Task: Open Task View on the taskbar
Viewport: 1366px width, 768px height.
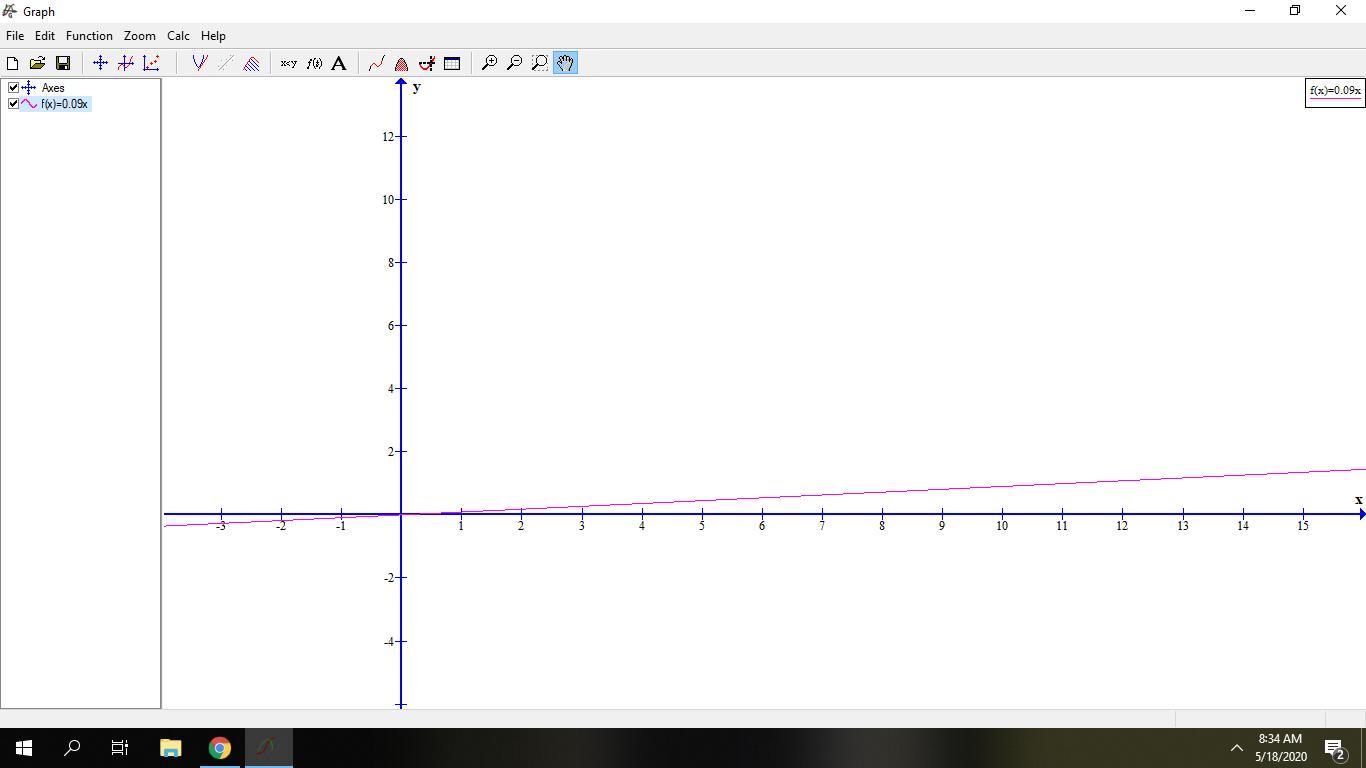Action: pos(120,748)
